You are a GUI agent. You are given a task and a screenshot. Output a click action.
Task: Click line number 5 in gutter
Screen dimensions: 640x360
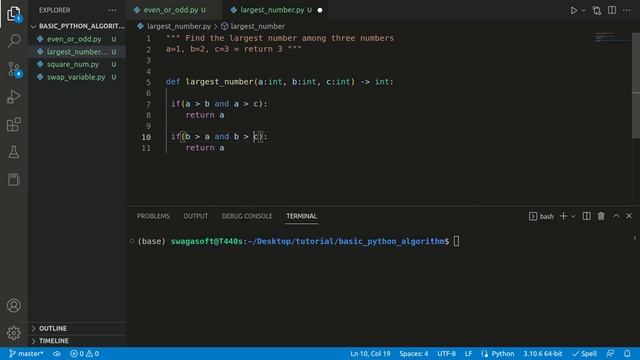148,82
